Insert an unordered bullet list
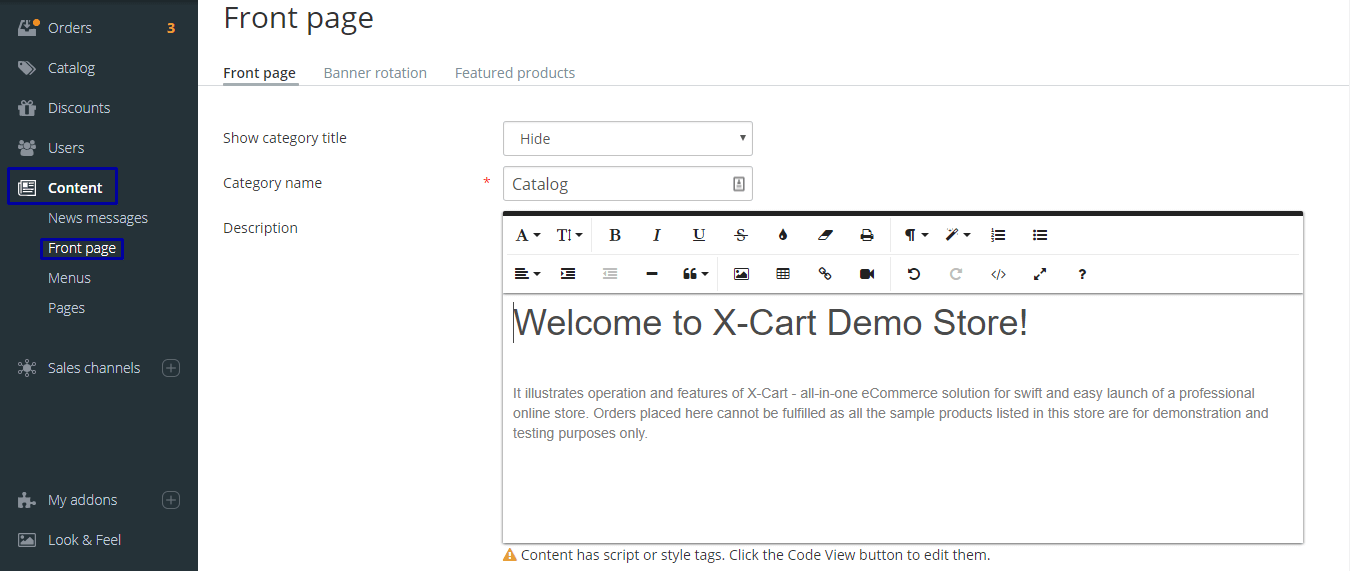 point(1040,235)
